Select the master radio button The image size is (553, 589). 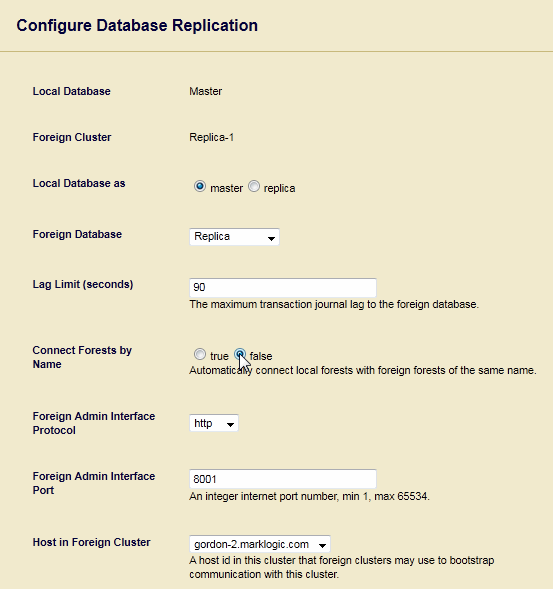tap(200, 186)
